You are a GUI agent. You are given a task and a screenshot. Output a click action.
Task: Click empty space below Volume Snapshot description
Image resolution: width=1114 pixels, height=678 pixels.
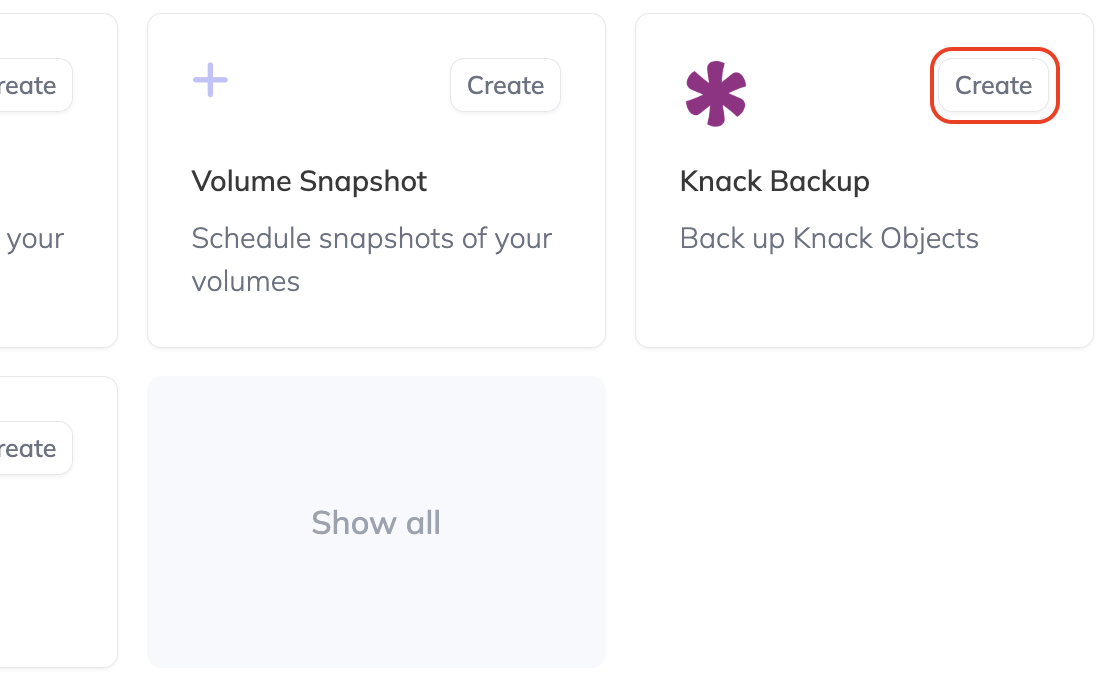(x=376, y=322)
